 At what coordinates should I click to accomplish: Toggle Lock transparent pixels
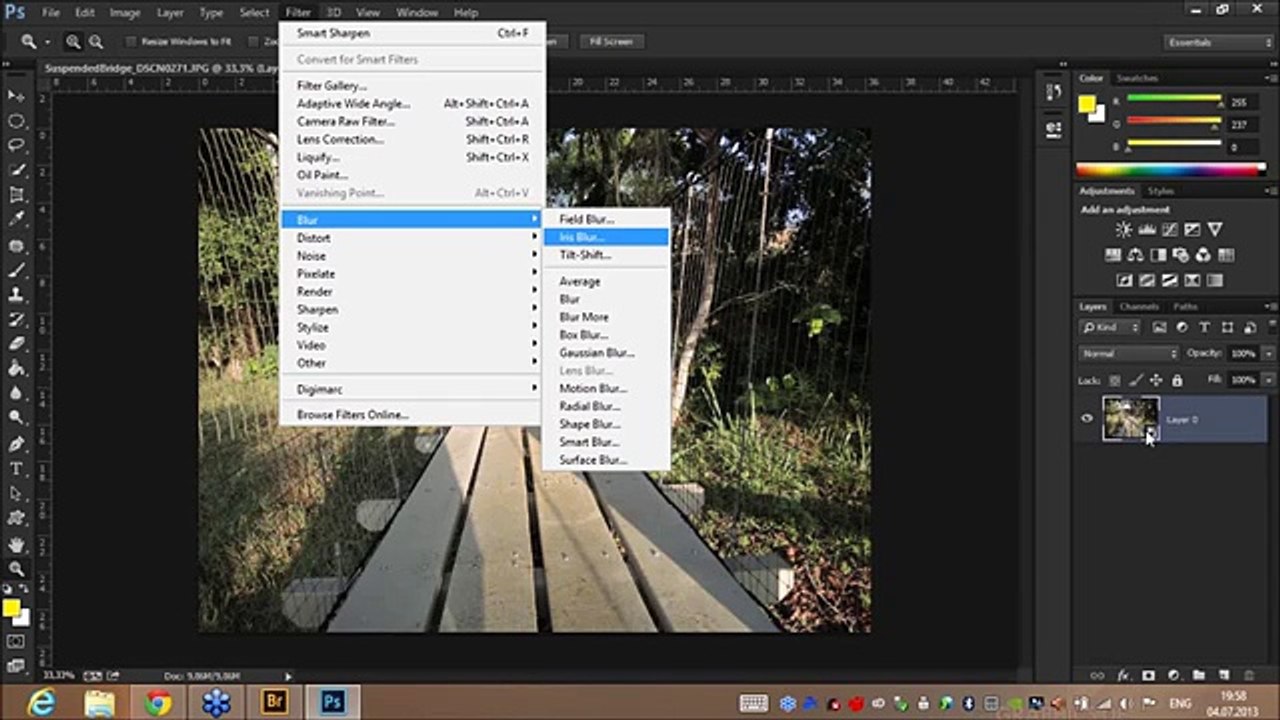[x=1116, y=380]
